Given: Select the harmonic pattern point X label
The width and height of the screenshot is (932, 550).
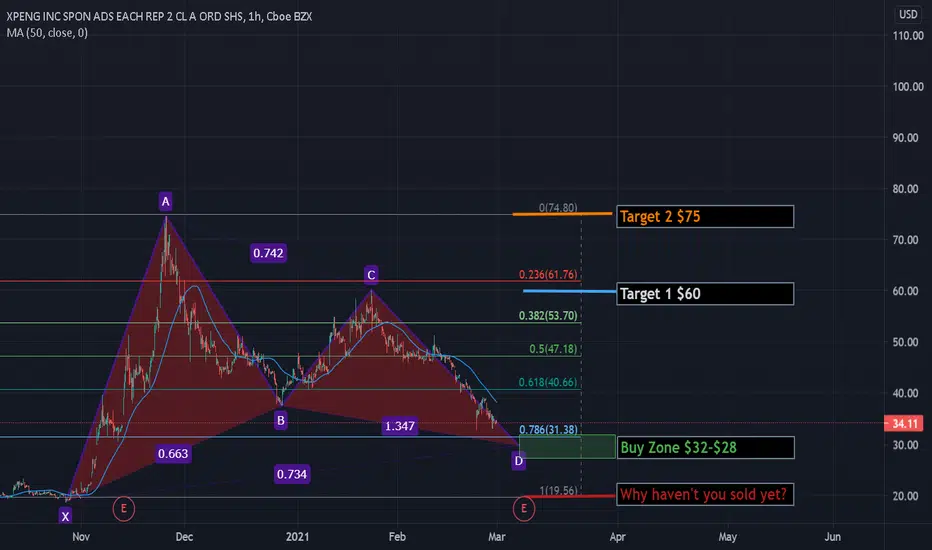Looking at the screenshot, I should [65, 516].
